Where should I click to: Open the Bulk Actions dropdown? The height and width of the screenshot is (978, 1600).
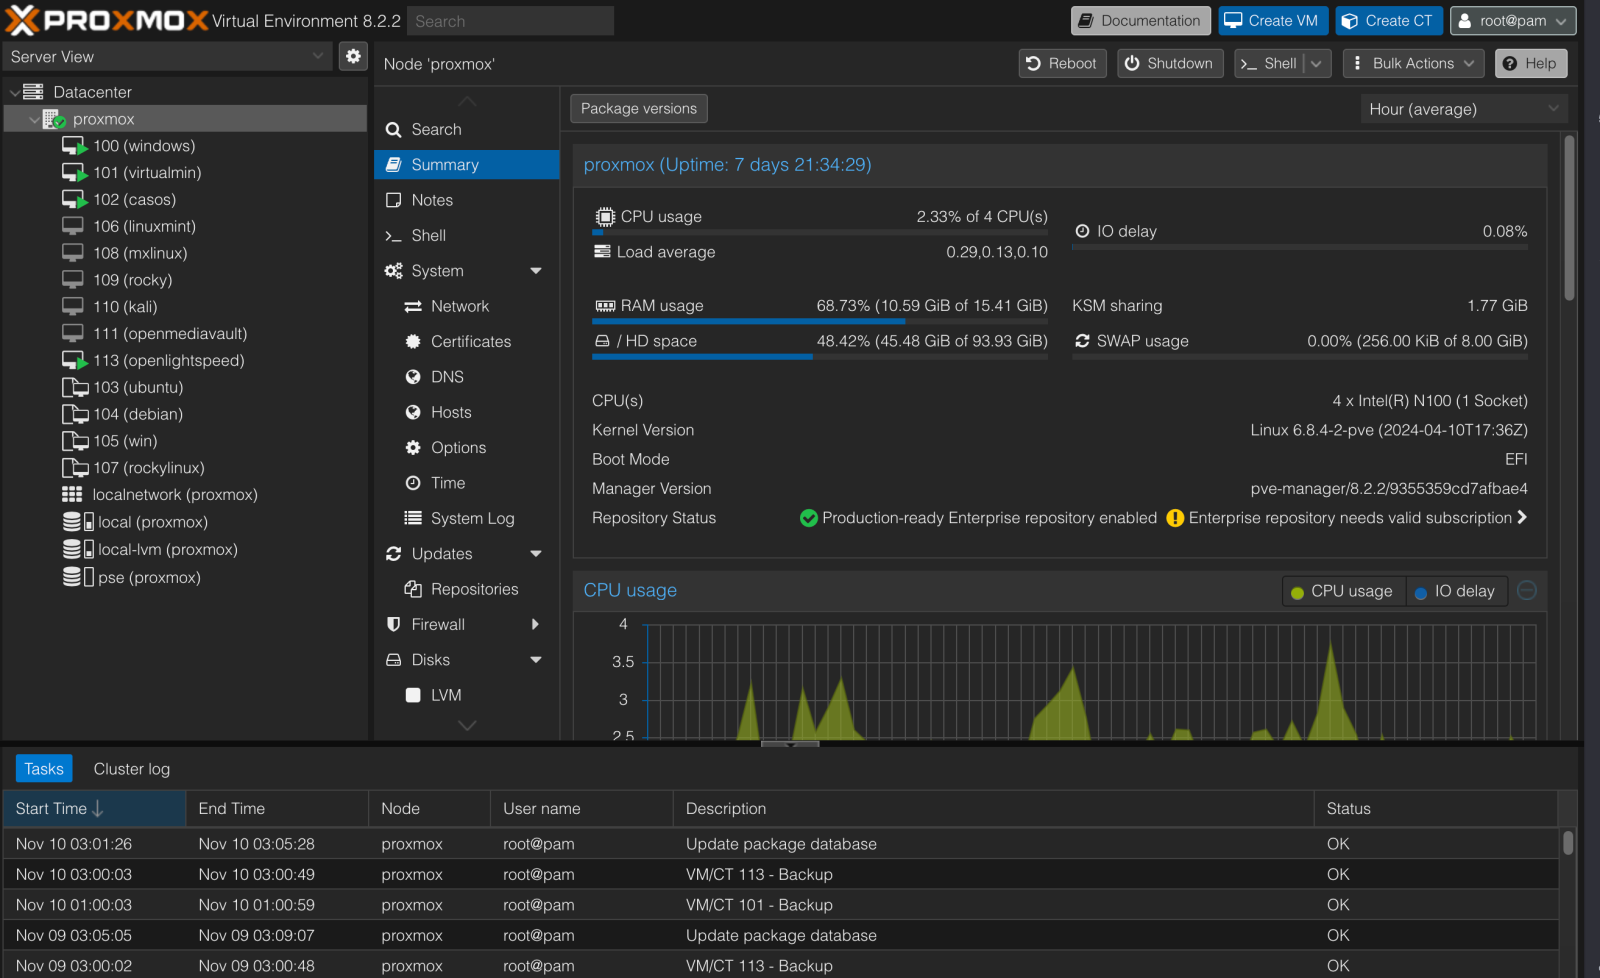1414,63
